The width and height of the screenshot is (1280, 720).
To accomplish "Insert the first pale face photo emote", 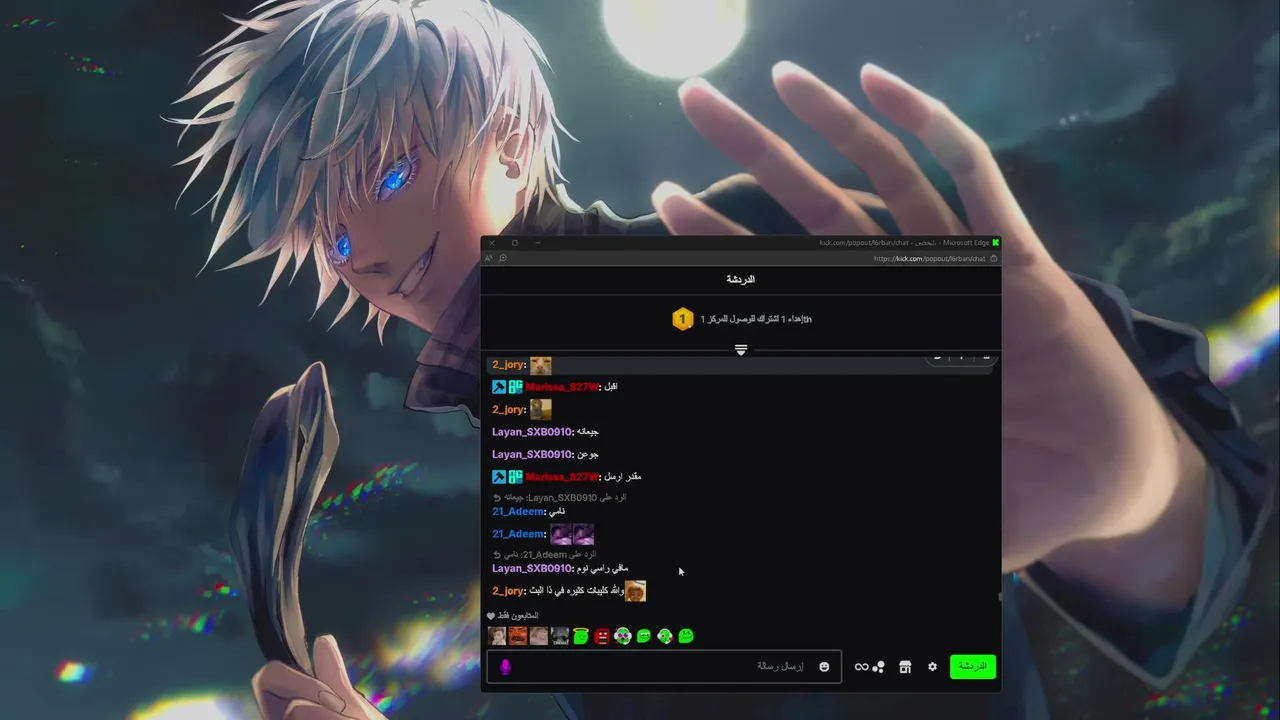I will [x=497, y=636].
